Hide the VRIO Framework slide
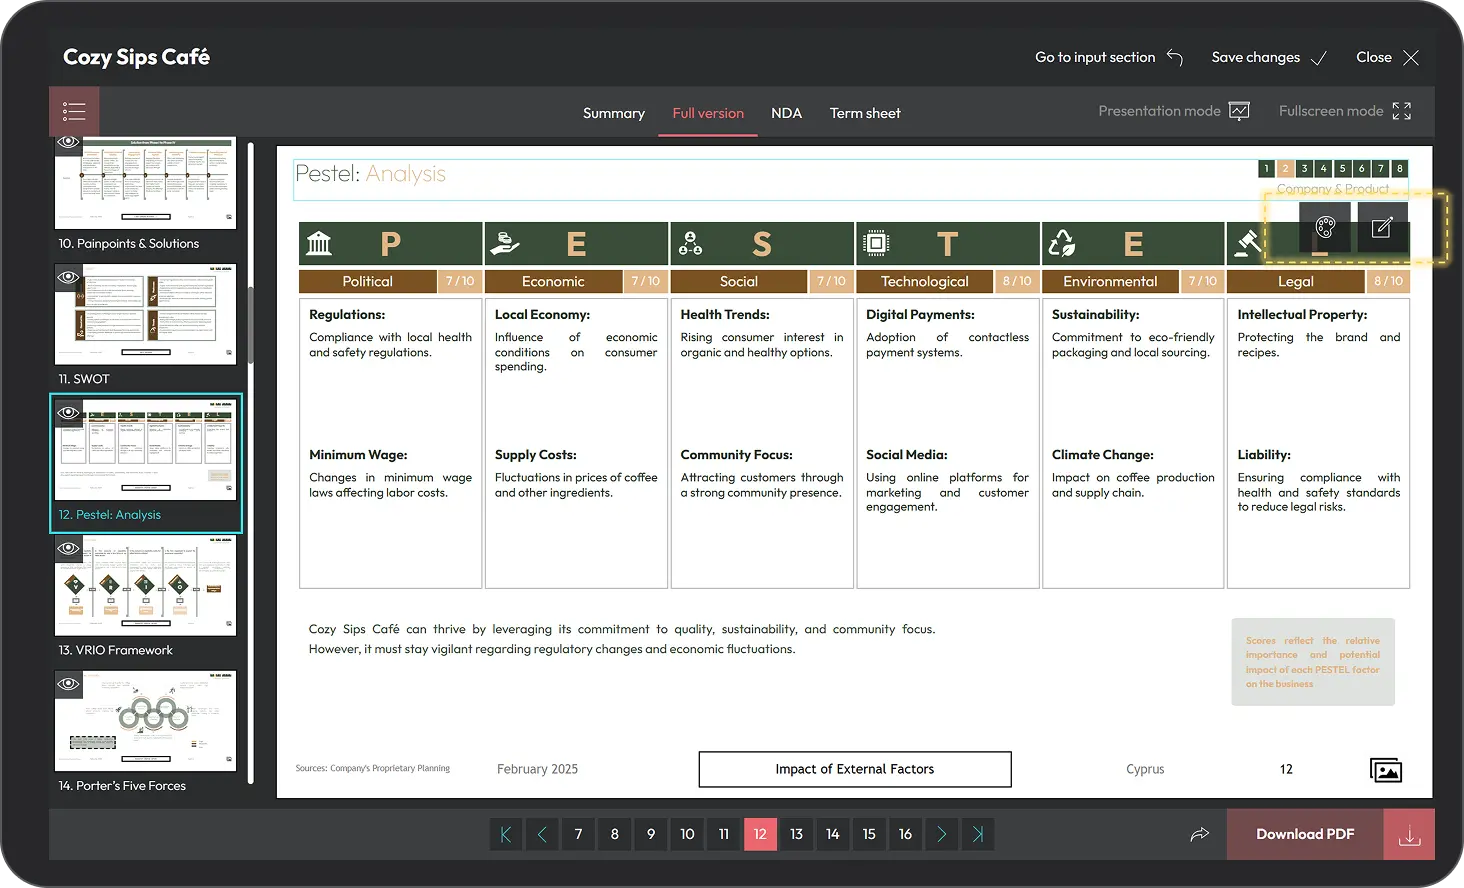The width and height of the screenshot is (1464, 888). pos(69,548)
